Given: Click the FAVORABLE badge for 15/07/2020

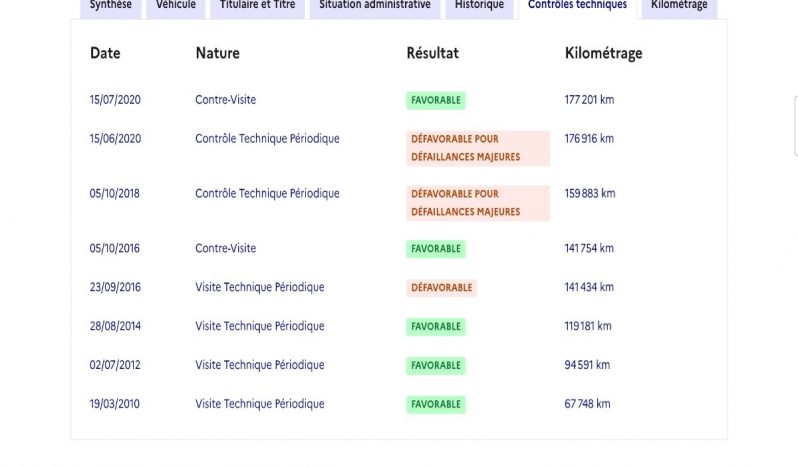Looking at the screenshot, I should tap(436, 100).
